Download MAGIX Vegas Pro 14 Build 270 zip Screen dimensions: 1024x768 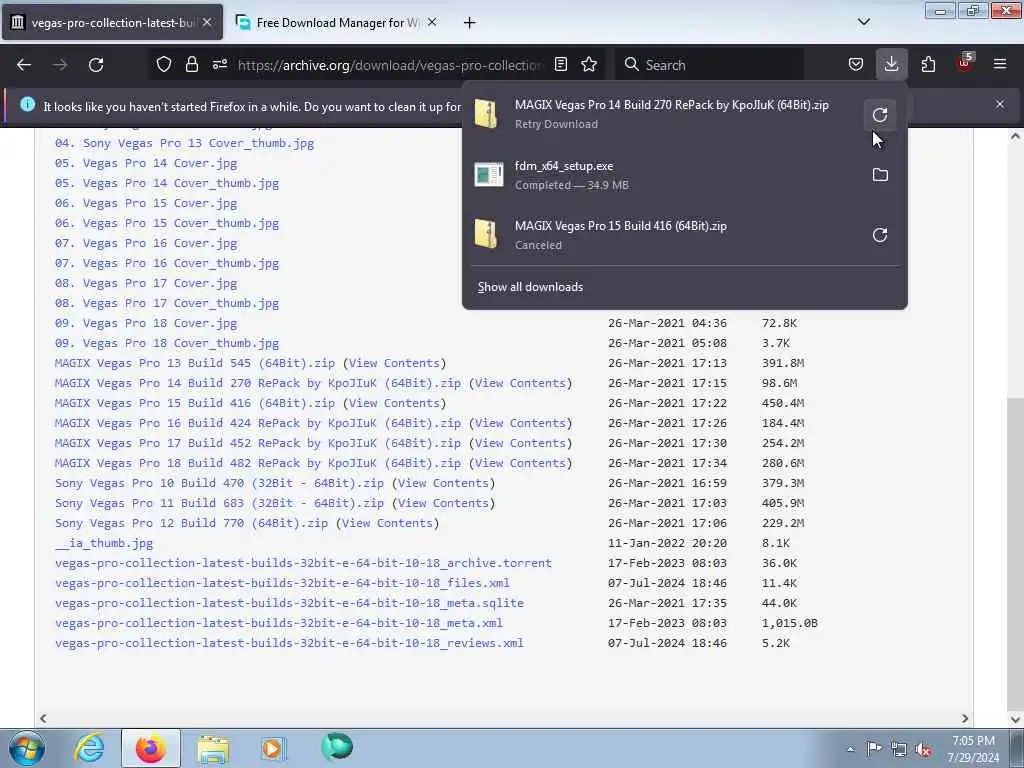[x=258, y=383]
